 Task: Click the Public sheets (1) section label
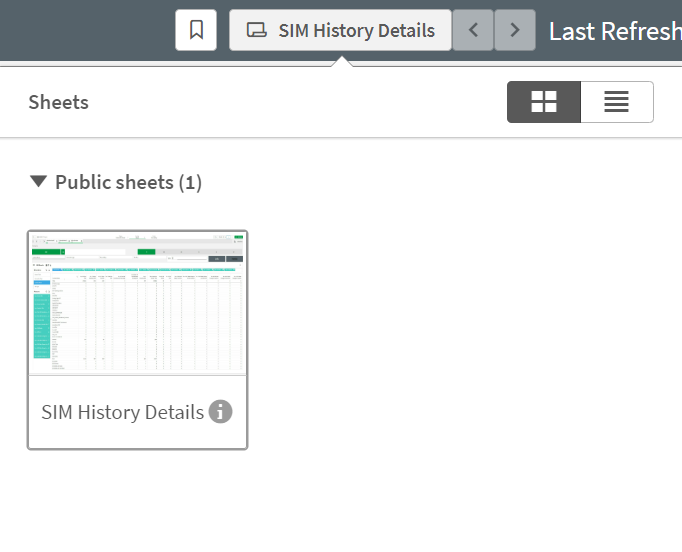coord(128,182)
